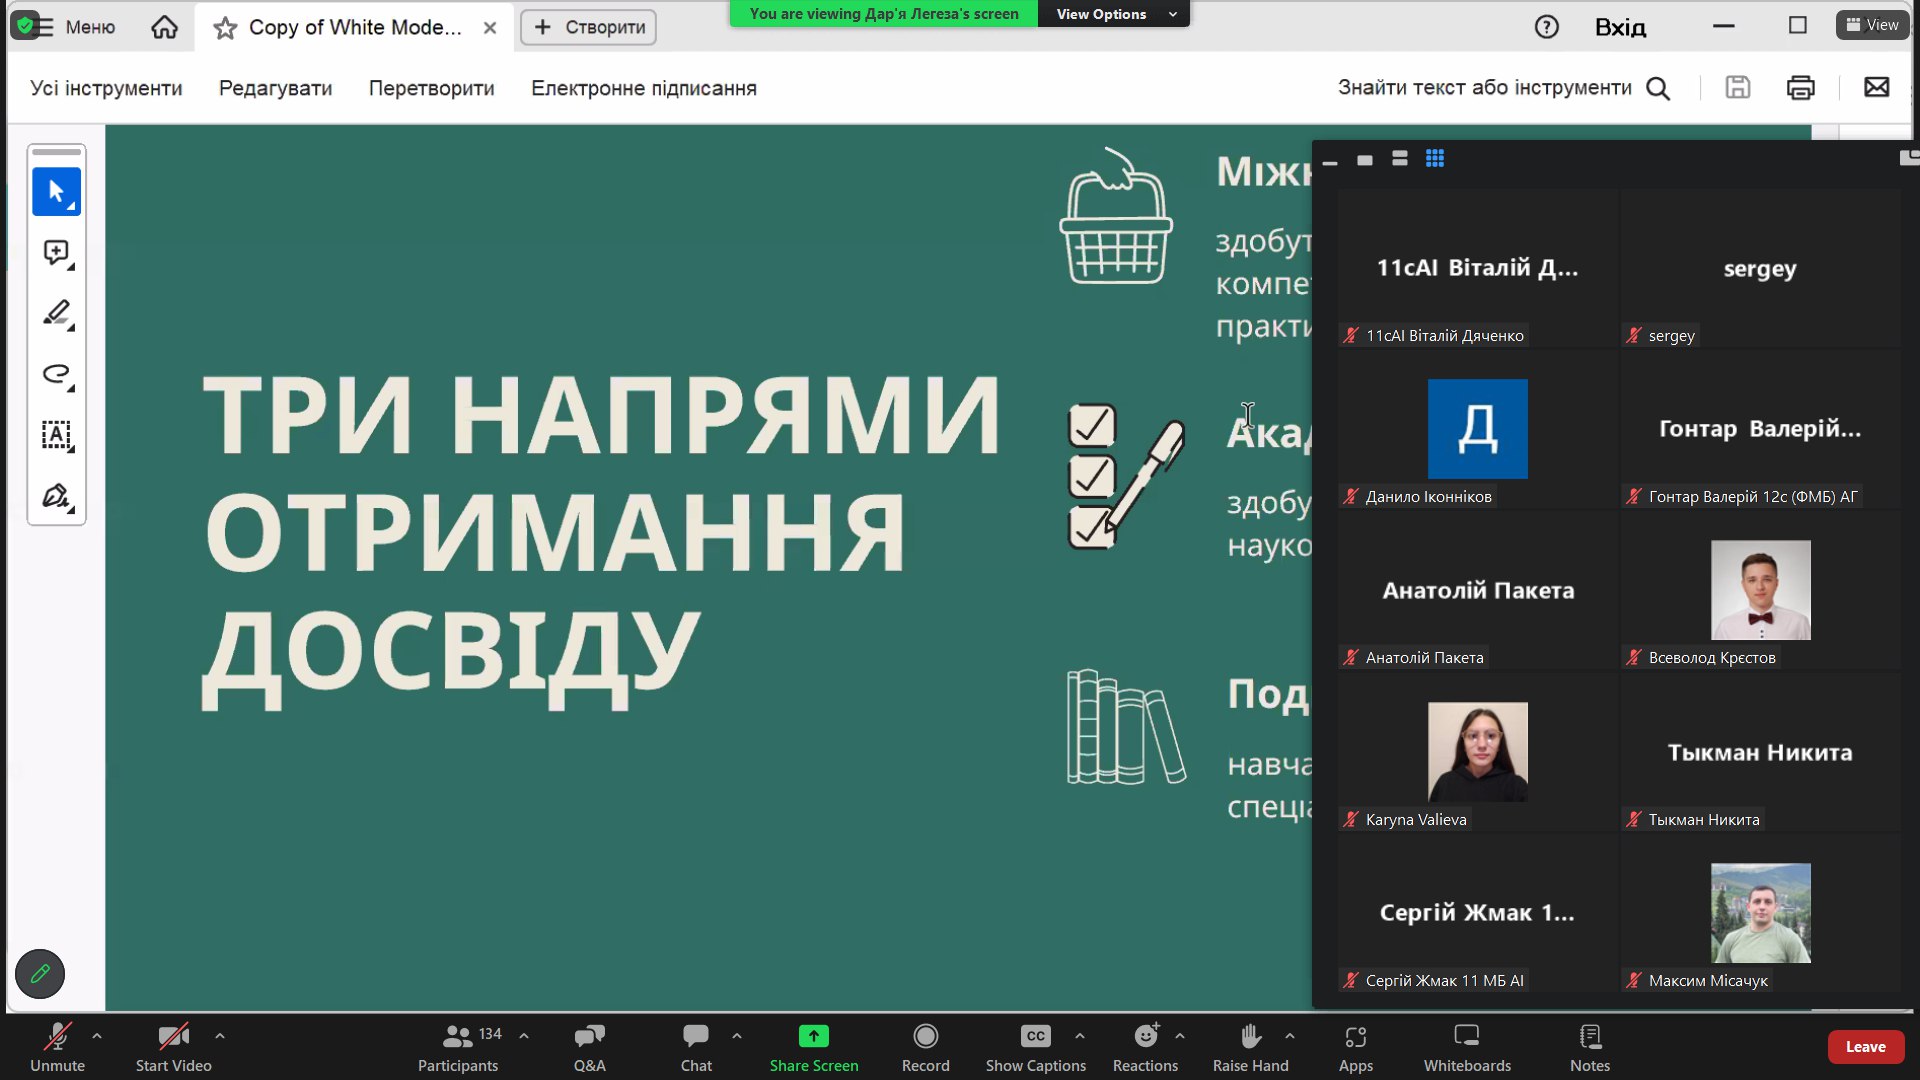Image resolution: width=1920 pixels, height=1080 pixels.
Task: Click the search magnifier icon
Action: coord(1658,88)
